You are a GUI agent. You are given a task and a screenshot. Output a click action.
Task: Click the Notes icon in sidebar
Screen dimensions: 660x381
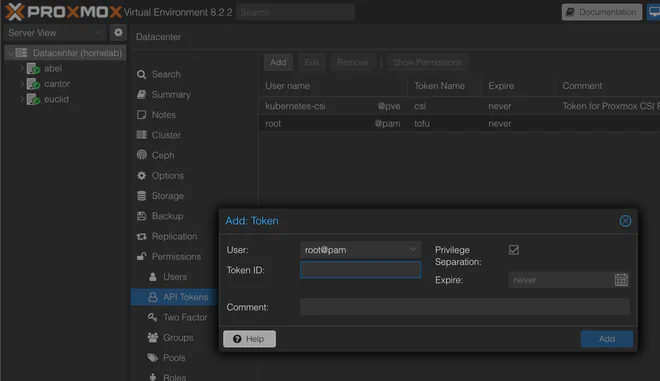pos(141,115)
